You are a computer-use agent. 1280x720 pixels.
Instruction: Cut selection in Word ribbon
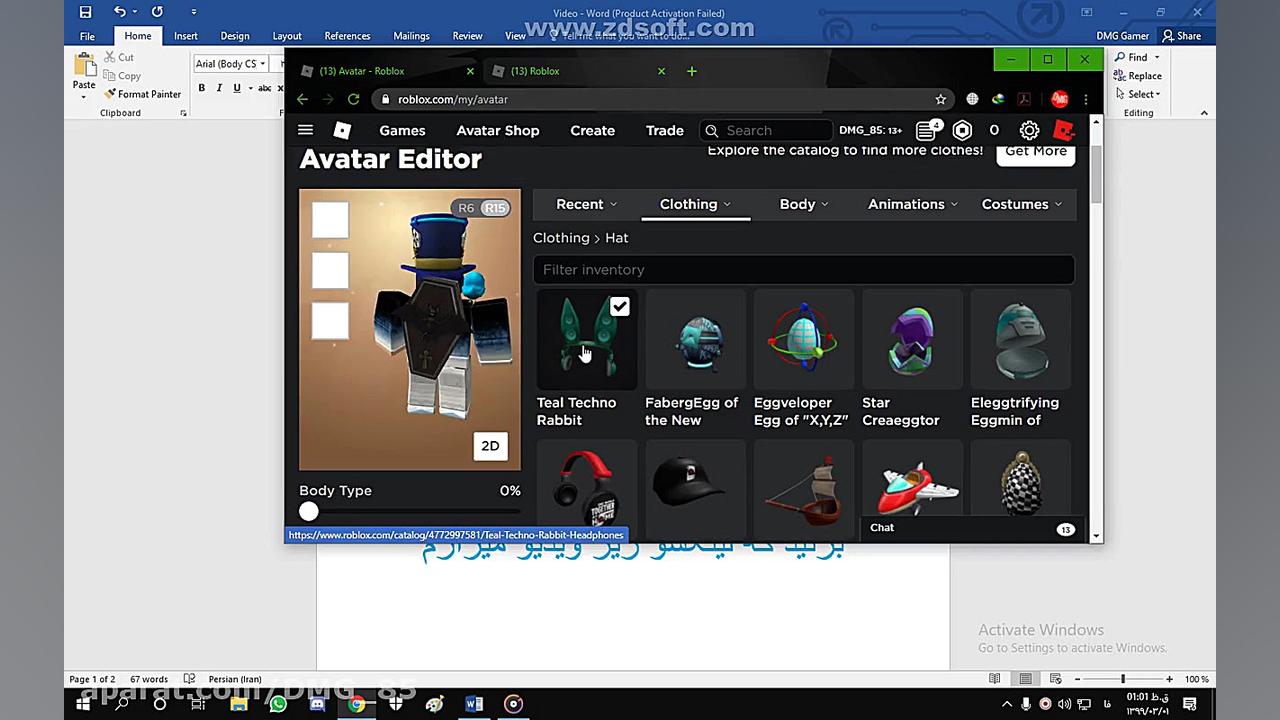coord(118,57)
